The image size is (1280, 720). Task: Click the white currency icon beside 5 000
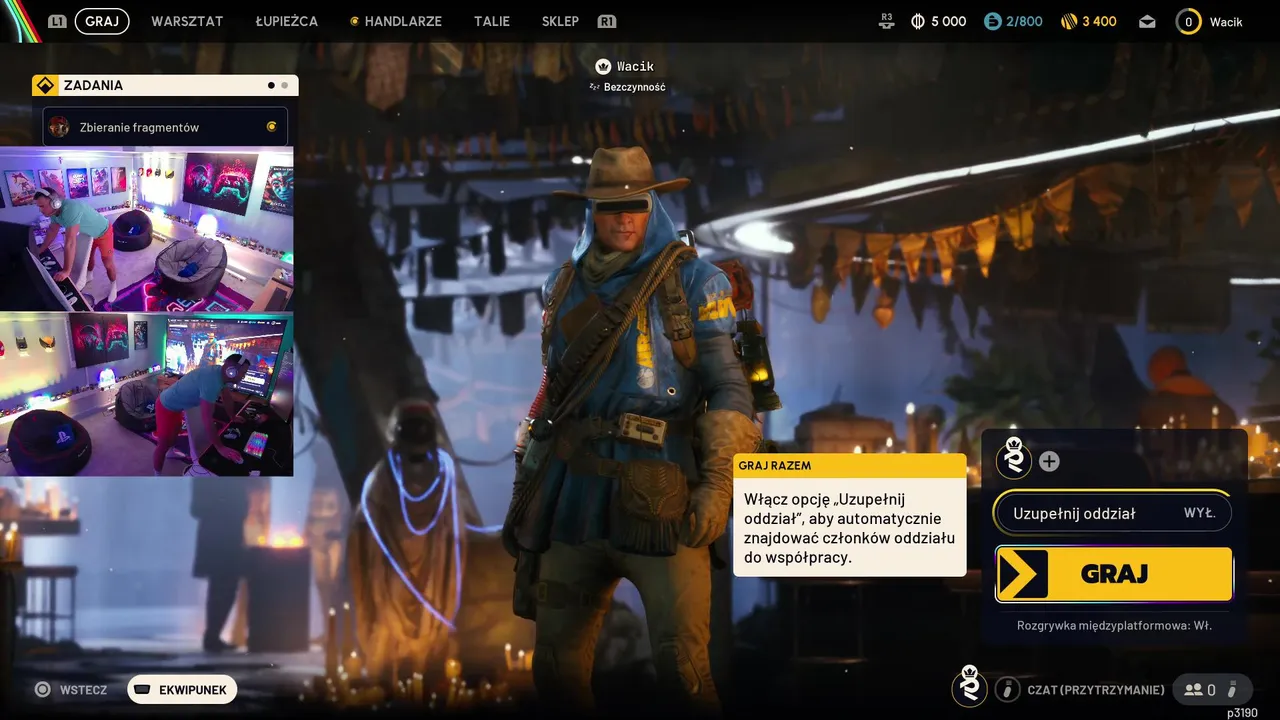tap(918, 21)
